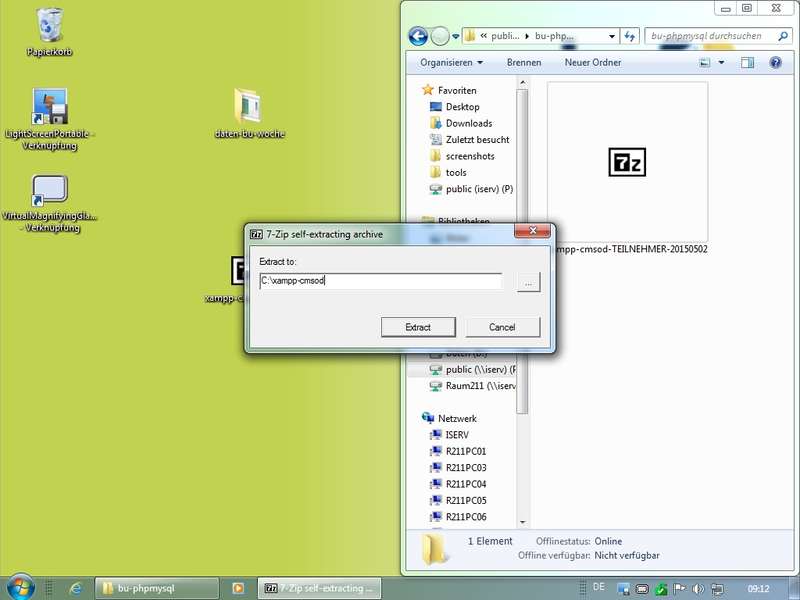Change view with the view icon button

705,62
